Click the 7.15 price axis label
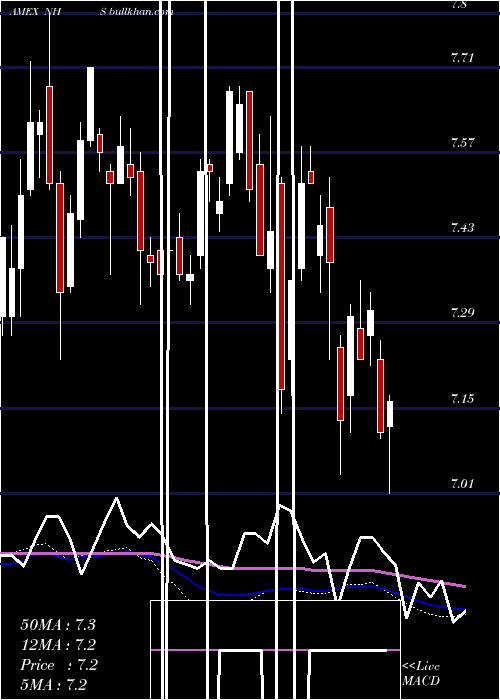This screenshot has width=500, height=700. [462, 398]
